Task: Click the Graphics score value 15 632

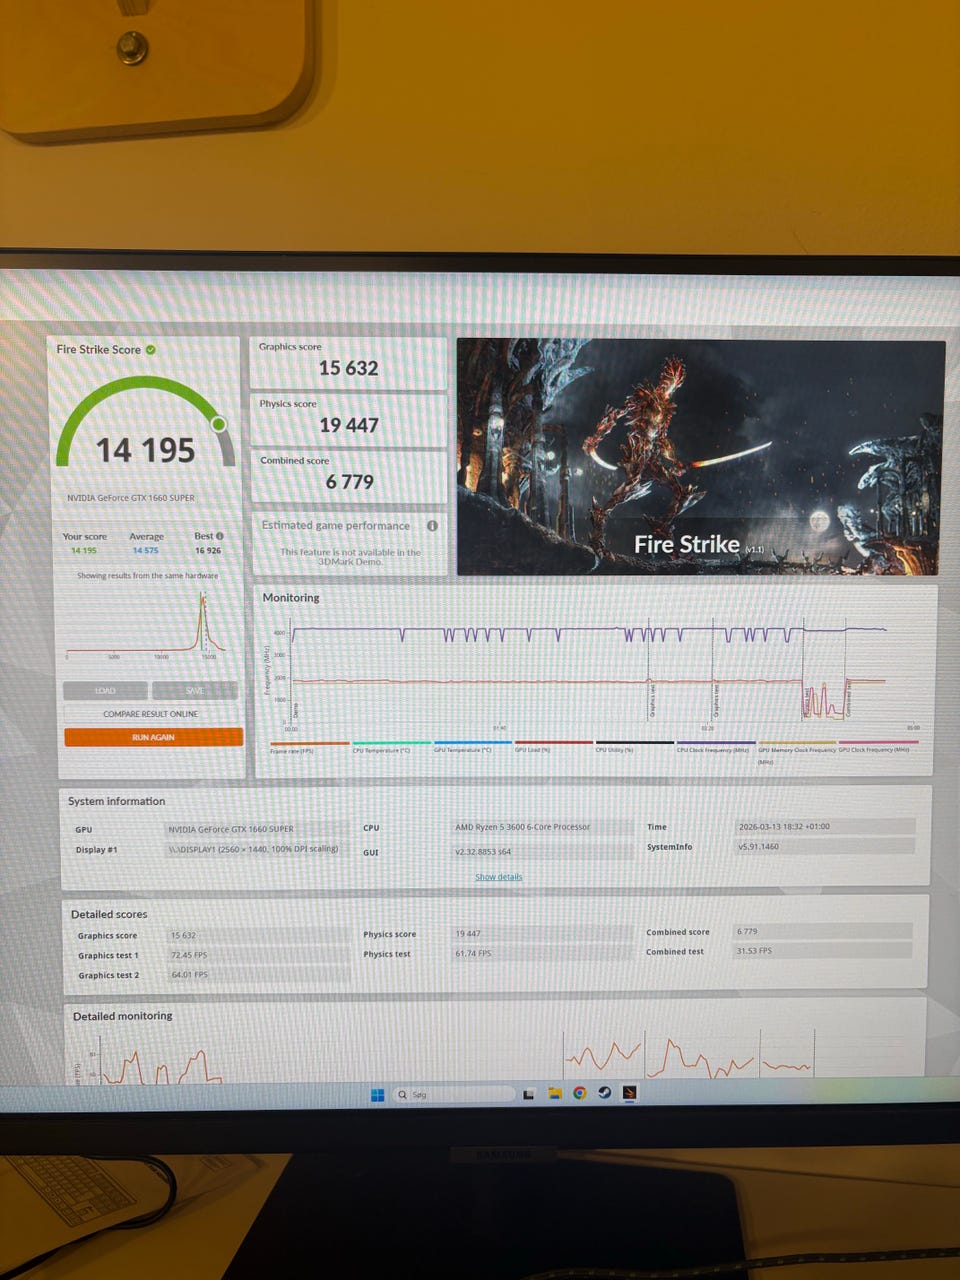Action: [349, 368]
